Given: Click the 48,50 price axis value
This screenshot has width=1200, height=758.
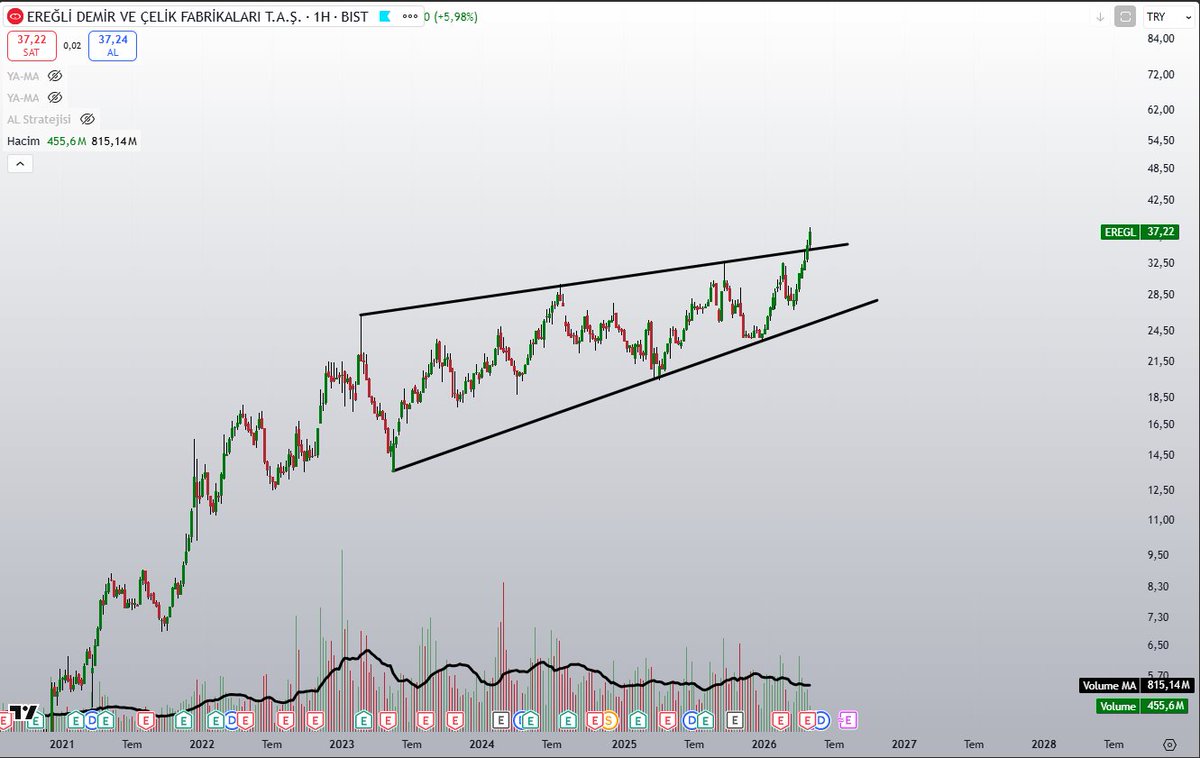Looking at the screenshot, I should [1160, 168].
